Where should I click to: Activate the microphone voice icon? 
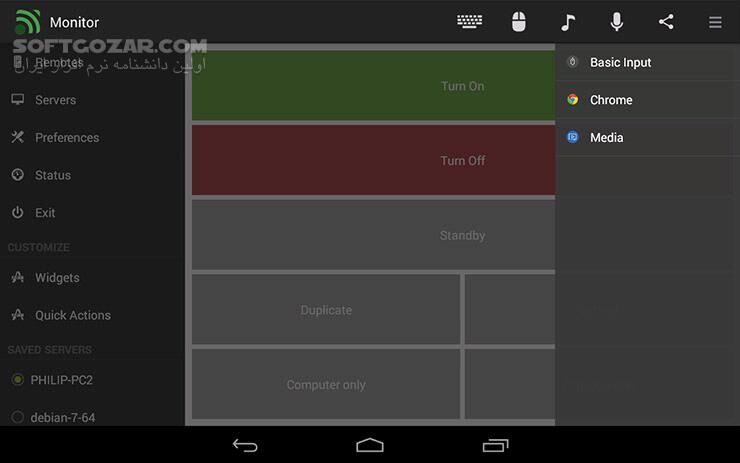pos(617,22)
